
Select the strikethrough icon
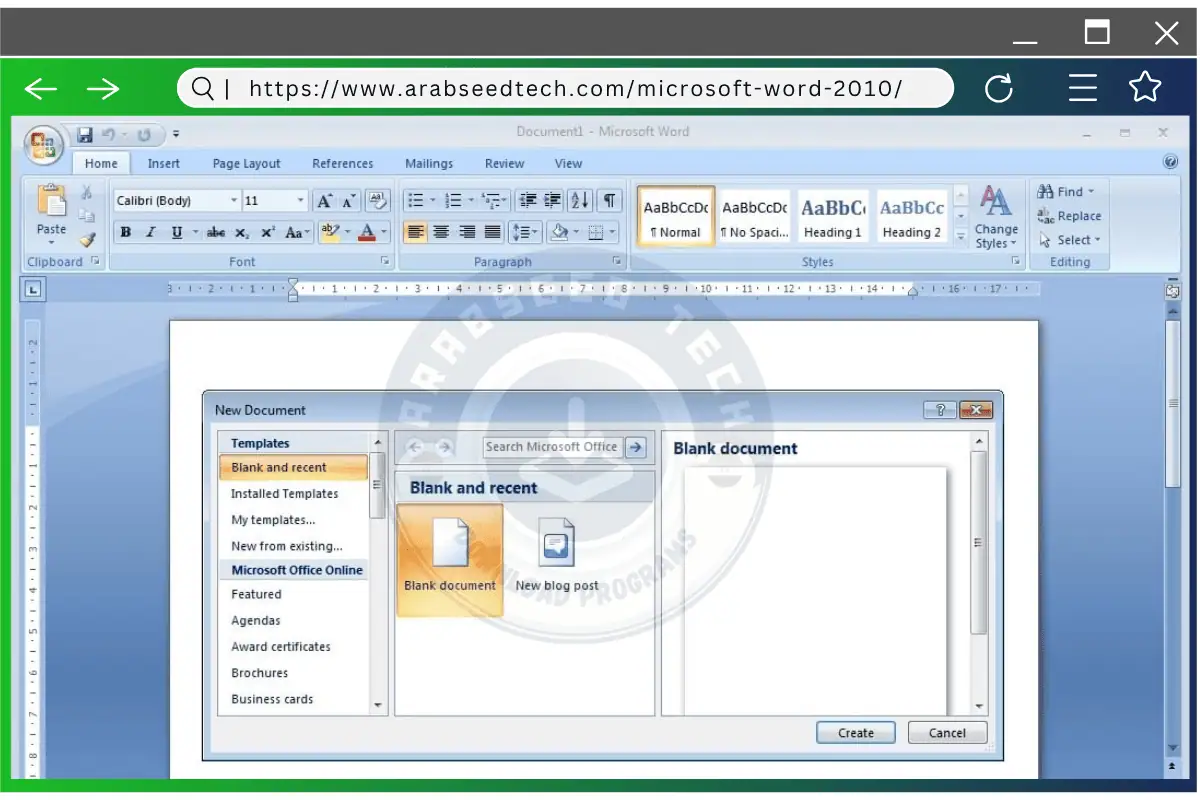pyautogui.click(x=215, y=231)
